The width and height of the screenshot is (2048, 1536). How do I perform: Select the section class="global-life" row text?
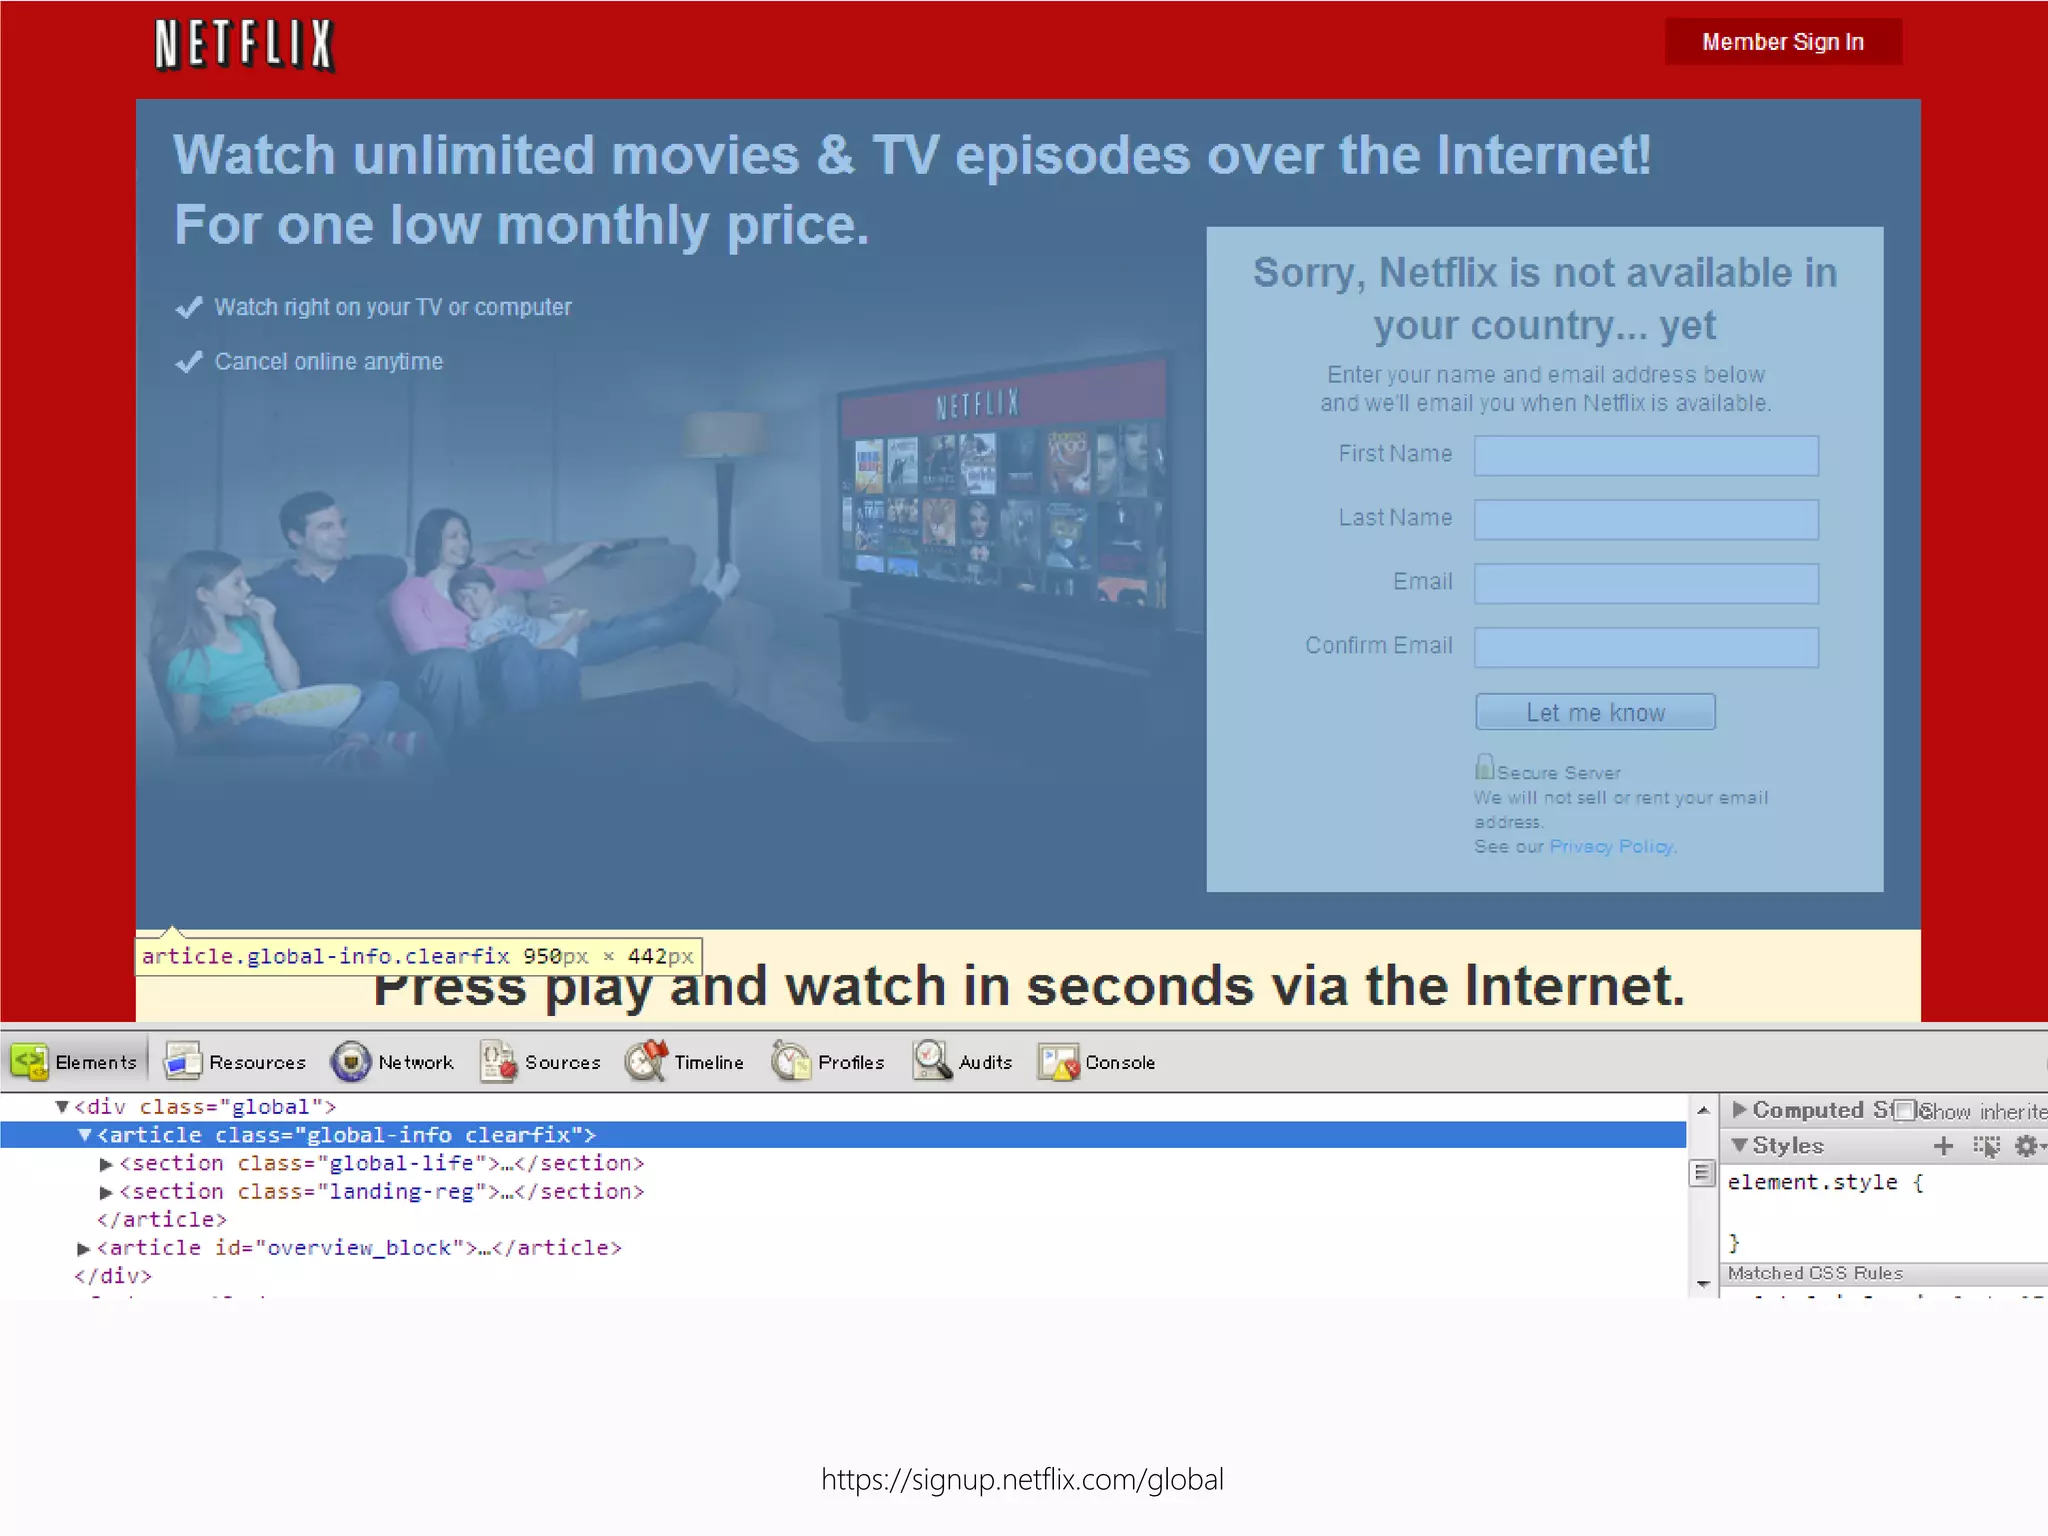coord(382,1164)
